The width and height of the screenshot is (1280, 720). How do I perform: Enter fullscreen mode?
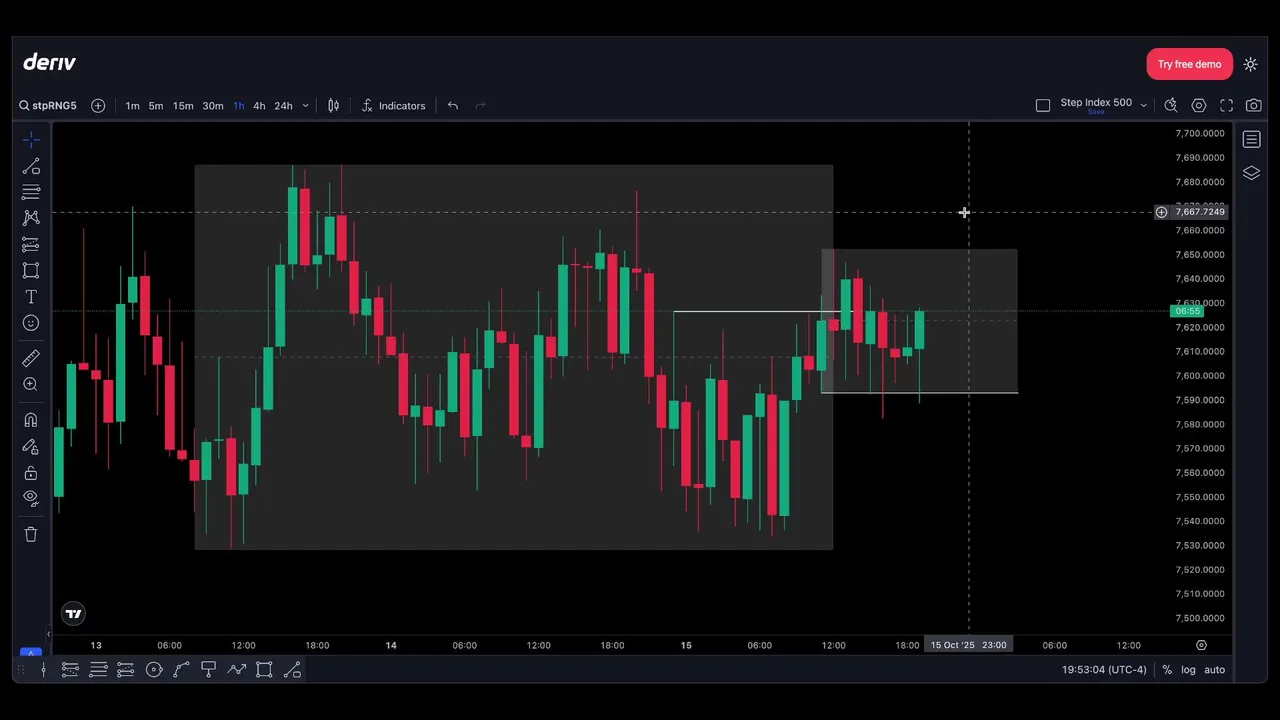1227,105
